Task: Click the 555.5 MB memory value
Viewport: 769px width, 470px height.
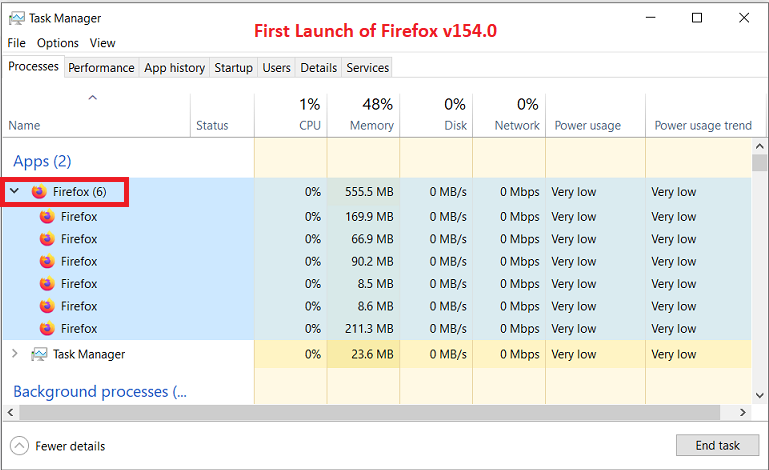Action: click(x=369, y=192)
